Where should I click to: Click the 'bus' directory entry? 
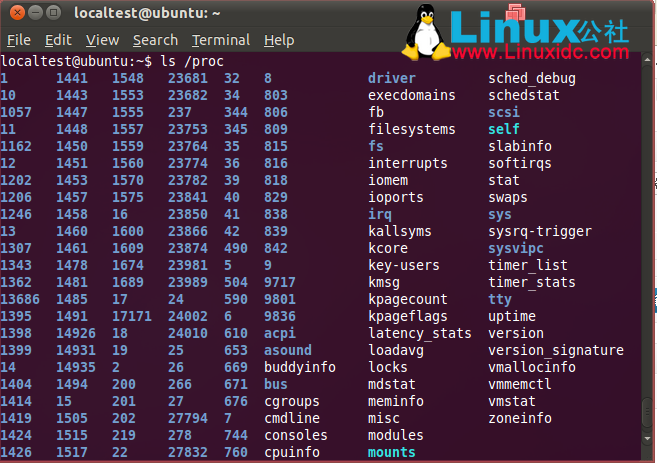tap(276, 384)
